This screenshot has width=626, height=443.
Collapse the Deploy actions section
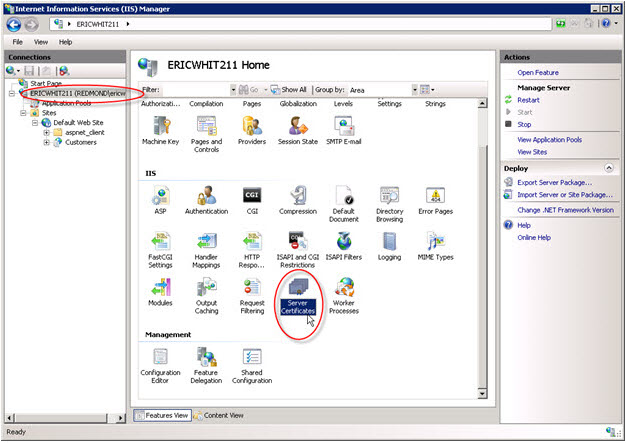click(x=609, y=168)
